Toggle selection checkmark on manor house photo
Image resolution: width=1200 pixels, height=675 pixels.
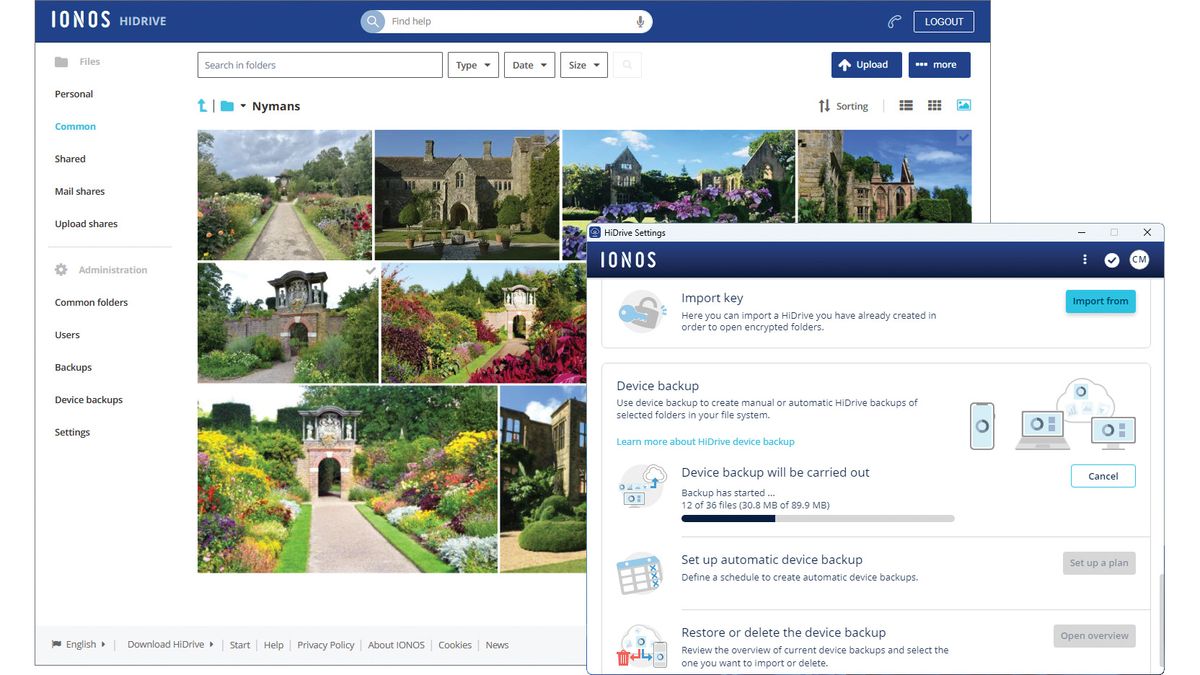click(551, 138)
